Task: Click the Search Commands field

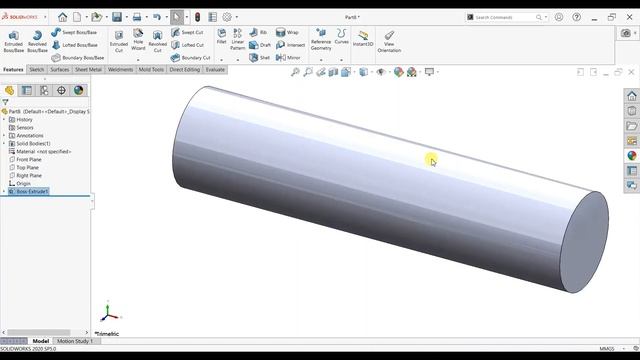Action: tap(504, 17)
